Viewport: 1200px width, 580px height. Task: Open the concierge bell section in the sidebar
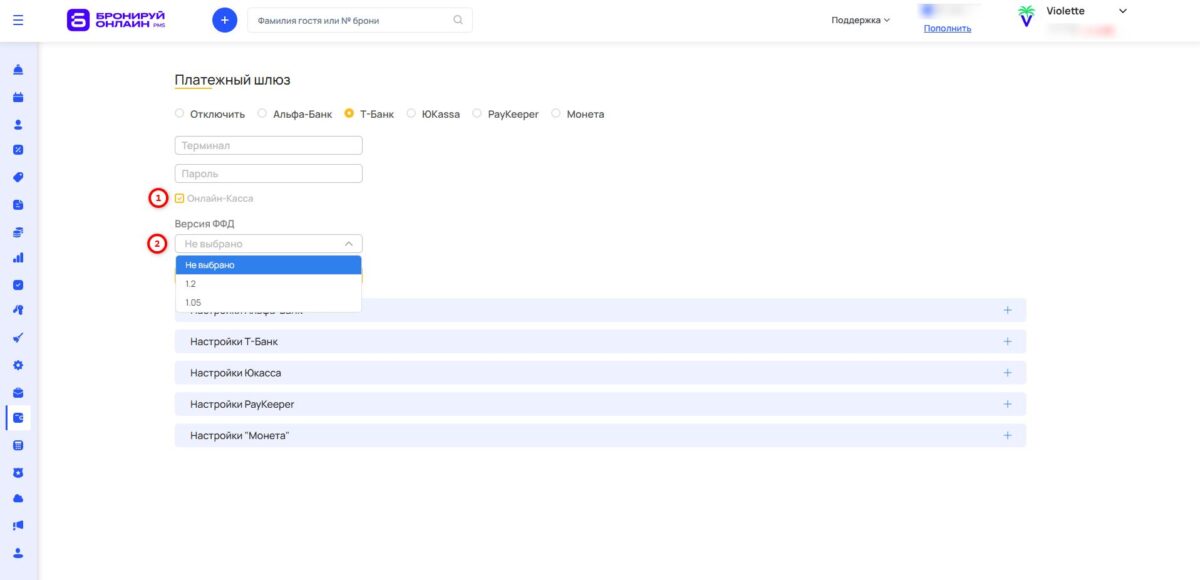[18, 70]
